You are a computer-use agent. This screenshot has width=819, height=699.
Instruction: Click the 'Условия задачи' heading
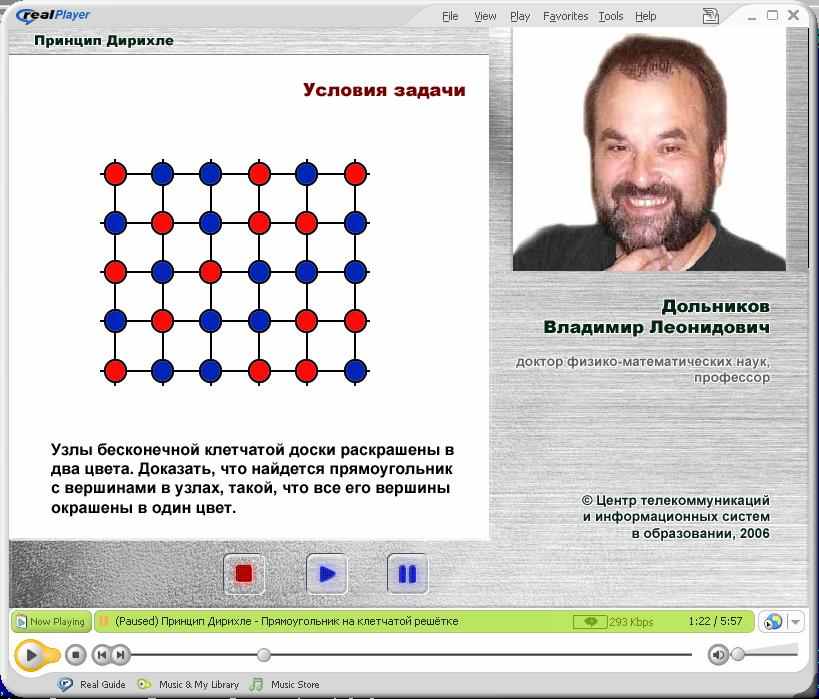(384, 90)
